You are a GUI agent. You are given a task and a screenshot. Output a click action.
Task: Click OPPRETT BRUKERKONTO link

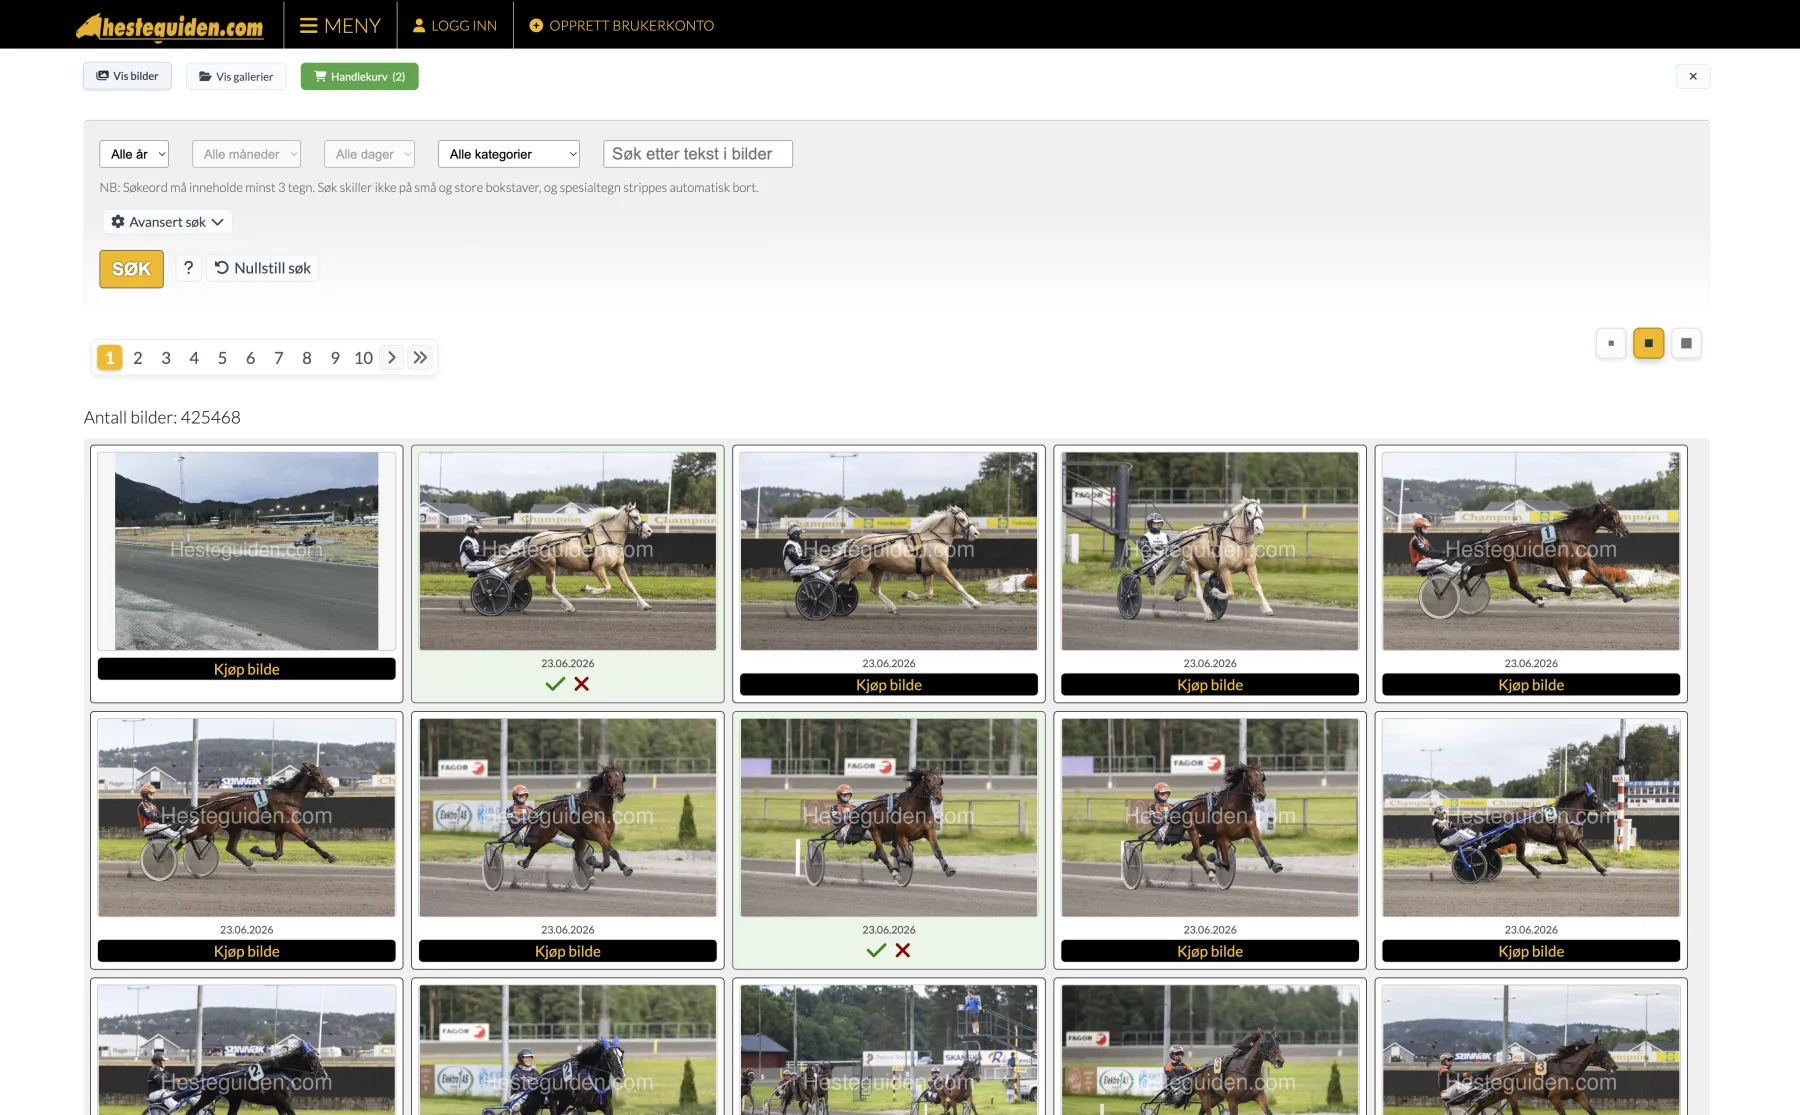tap(621, 25)
